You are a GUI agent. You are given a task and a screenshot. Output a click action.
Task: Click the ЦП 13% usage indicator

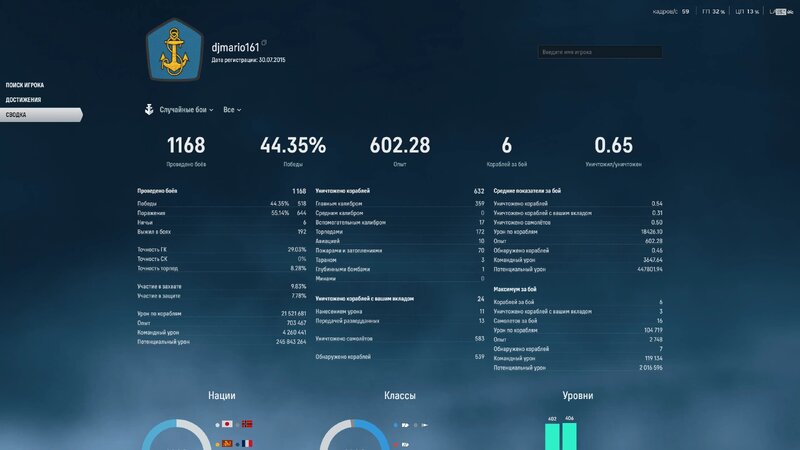(747, 12)
